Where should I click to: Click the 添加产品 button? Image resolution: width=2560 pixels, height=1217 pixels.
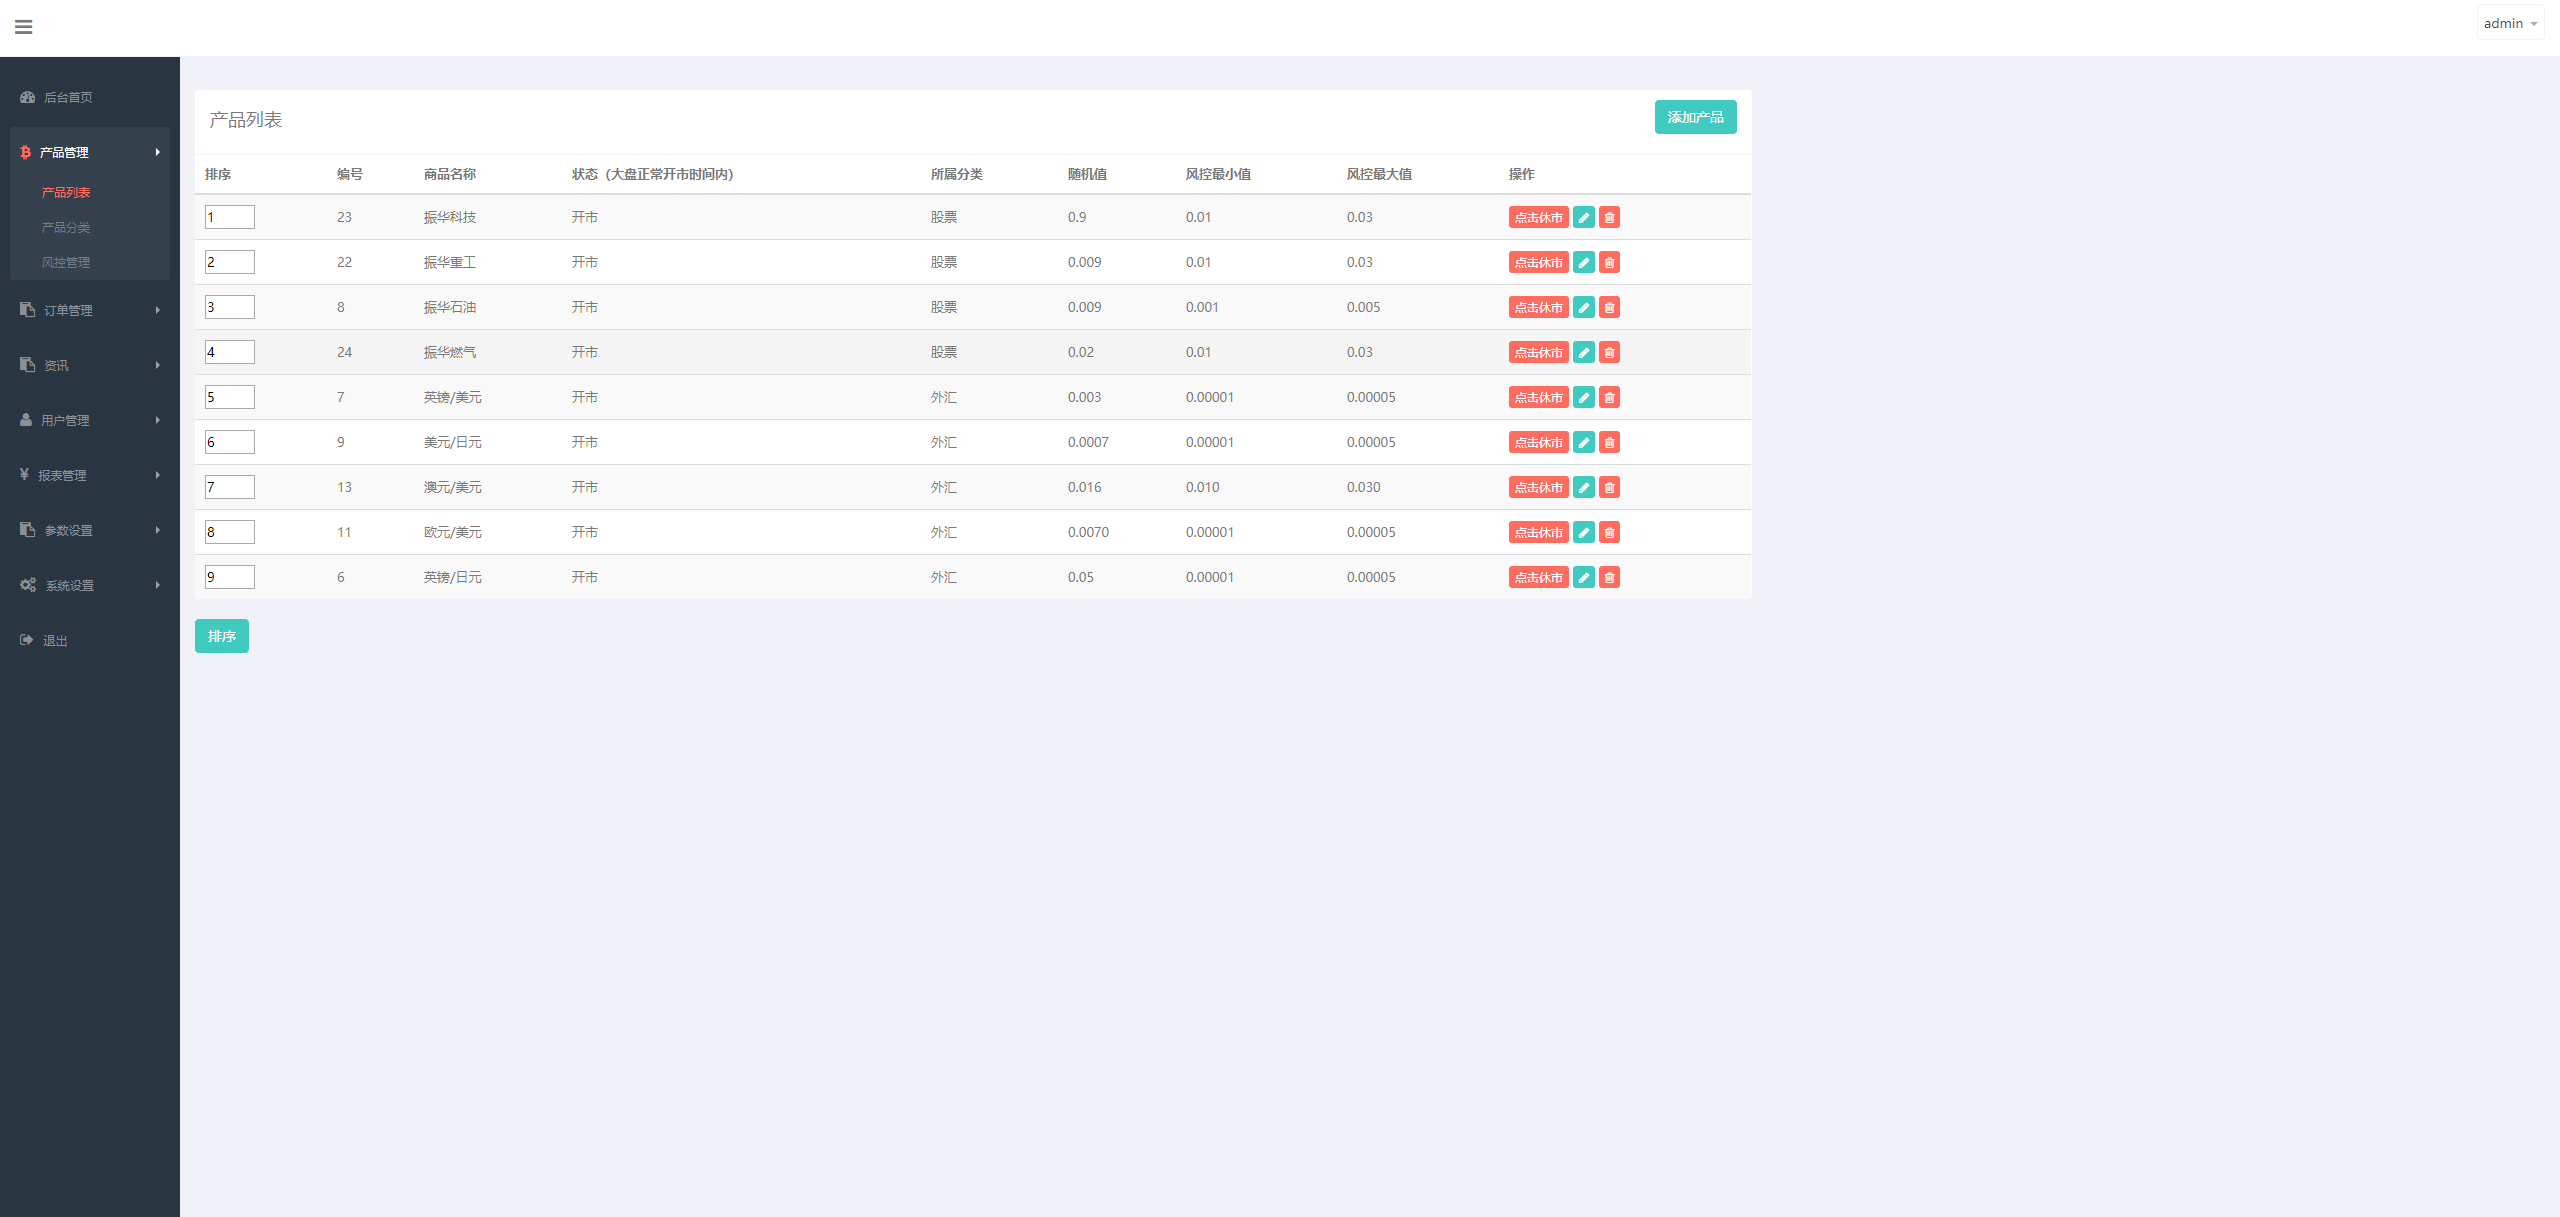click(1695, 117)
